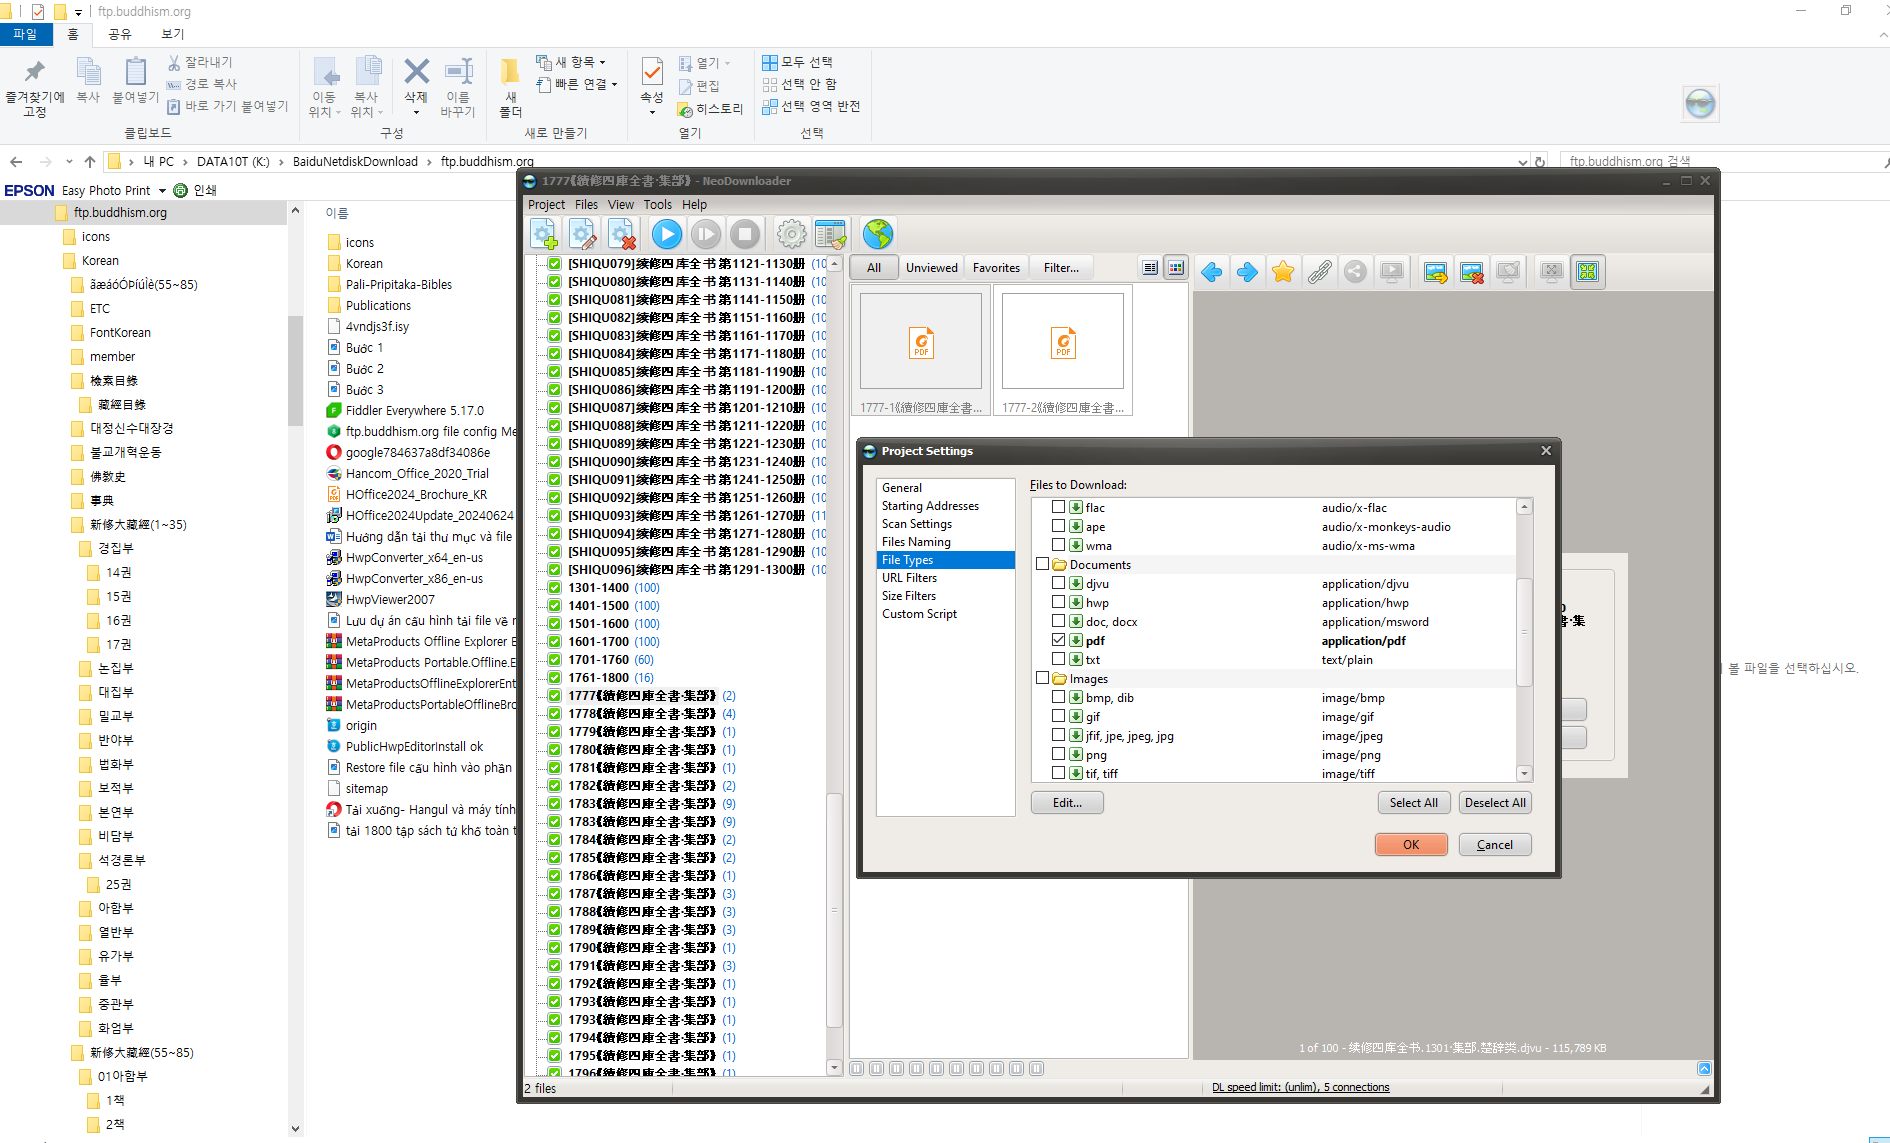Switch to thumbnails view icon
Screen dimensions: 1890x1143
[x=1176, y=268]
